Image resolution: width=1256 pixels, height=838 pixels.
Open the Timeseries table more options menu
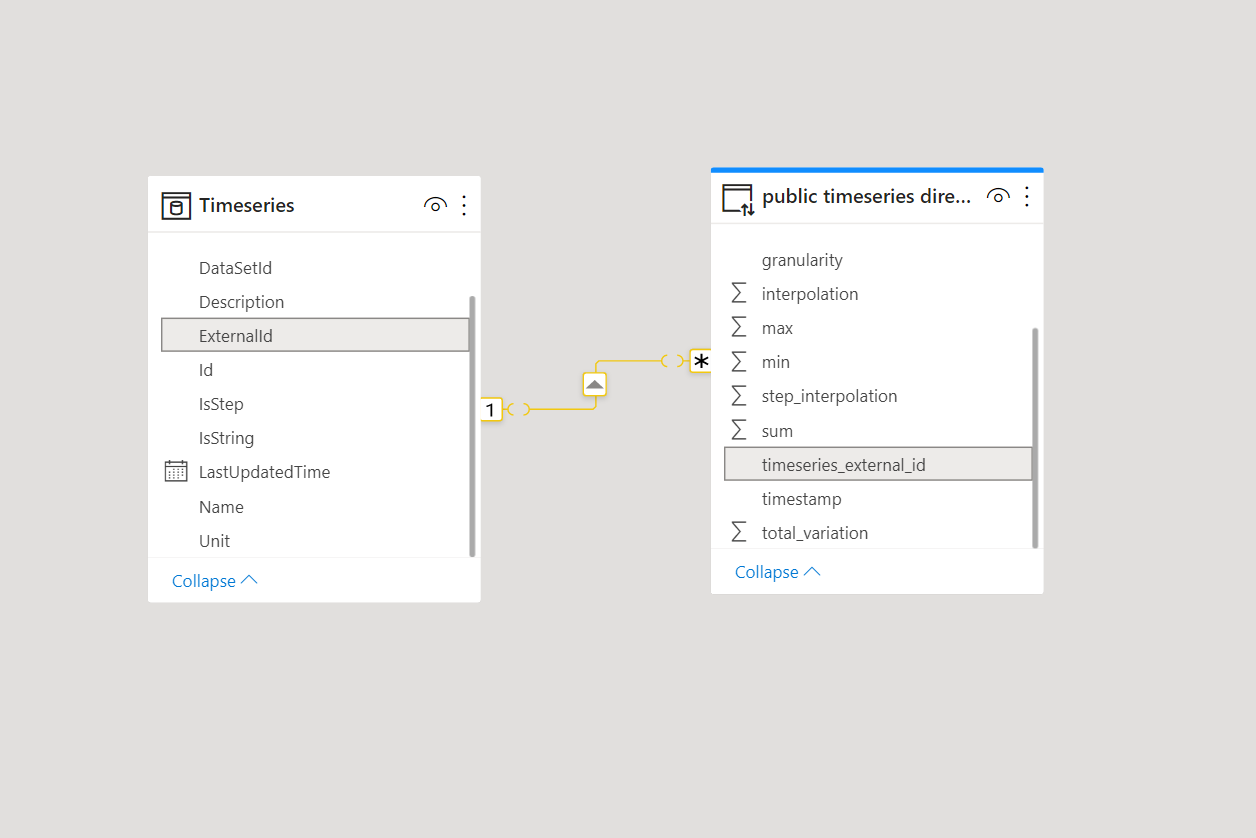[x=463, y=206]
